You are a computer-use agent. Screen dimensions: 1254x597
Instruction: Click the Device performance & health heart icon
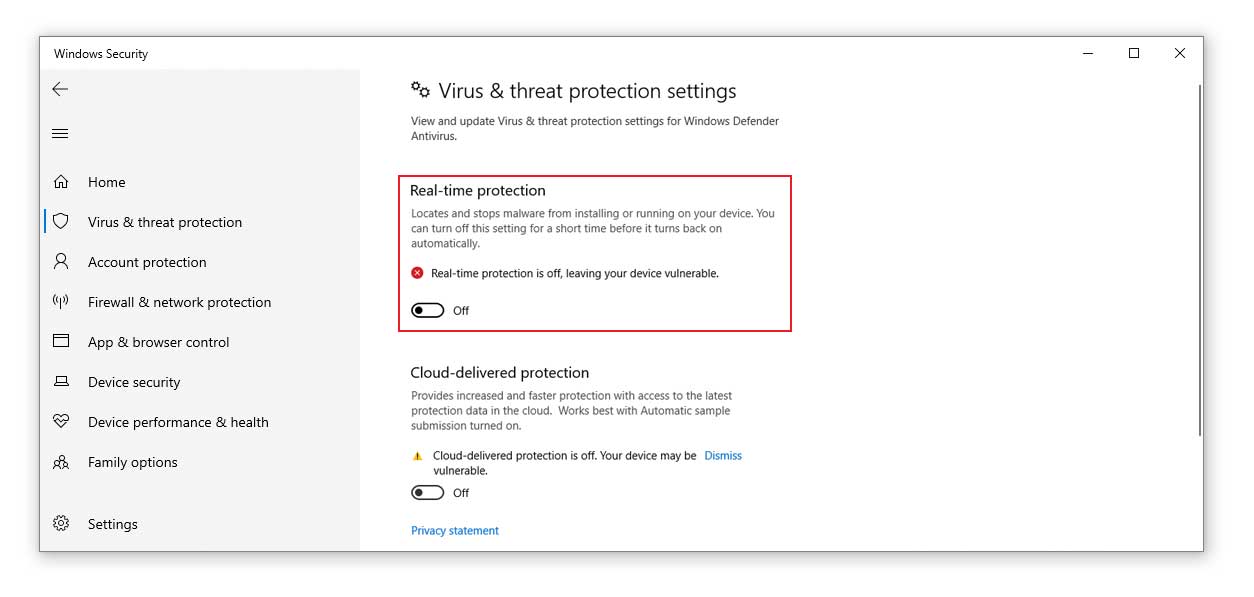tap(61, 421)
